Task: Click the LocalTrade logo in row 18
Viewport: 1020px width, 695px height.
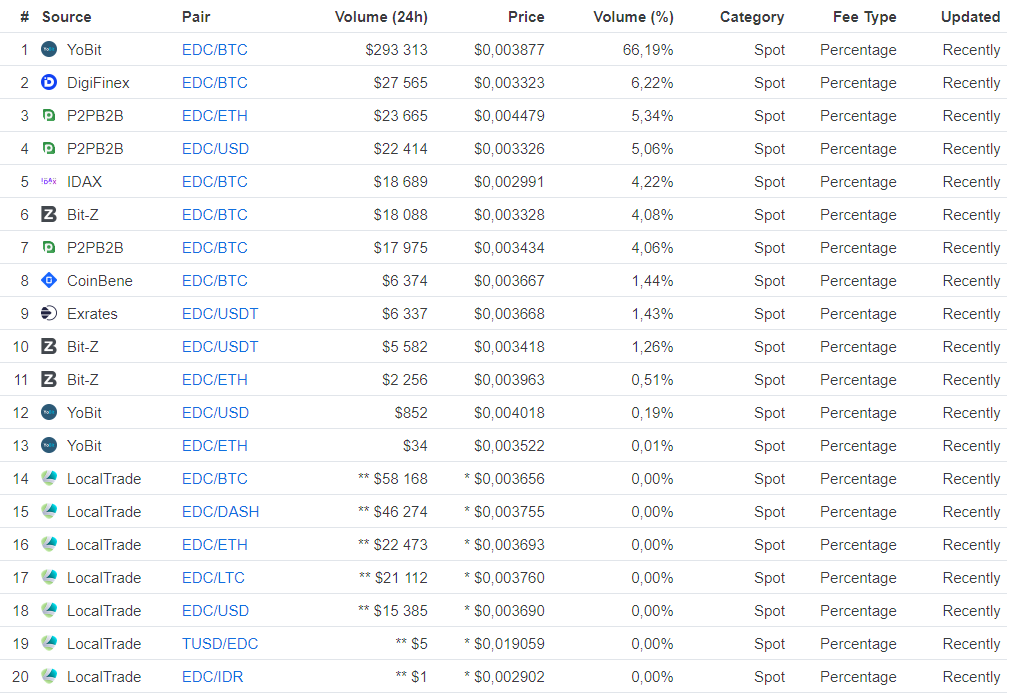Action: click(49, 610)
